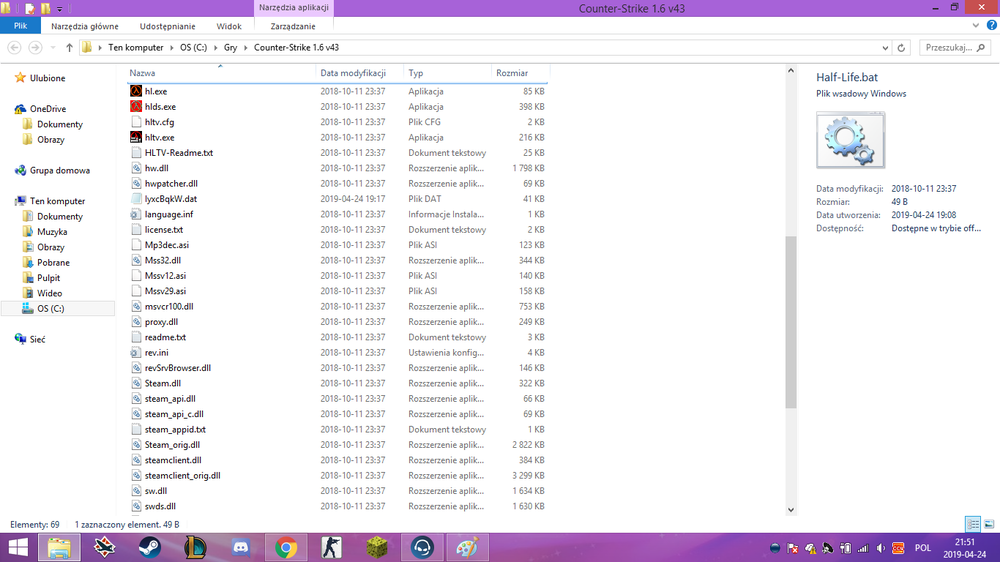Select the hltv.exe file icon
The height and width of the screenshot is (562, 1000).
coord(136,137)
